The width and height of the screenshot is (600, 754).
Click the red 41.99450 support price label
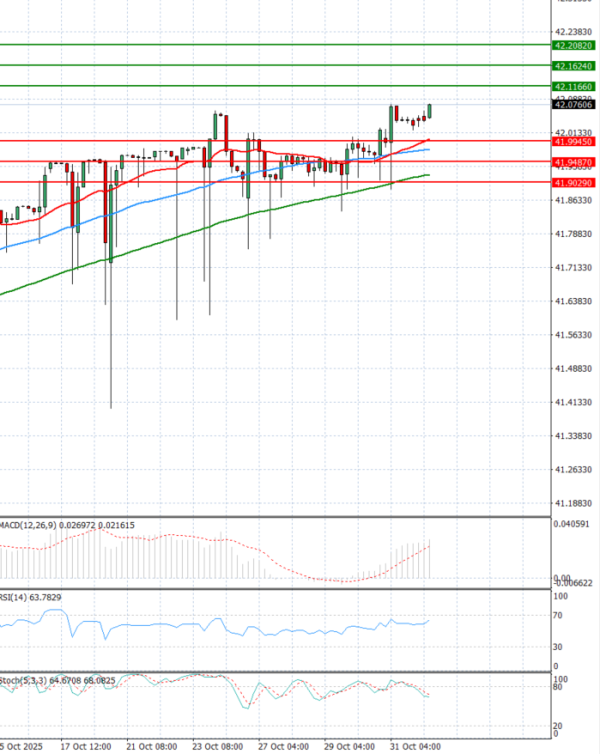(x=573, y=142)
